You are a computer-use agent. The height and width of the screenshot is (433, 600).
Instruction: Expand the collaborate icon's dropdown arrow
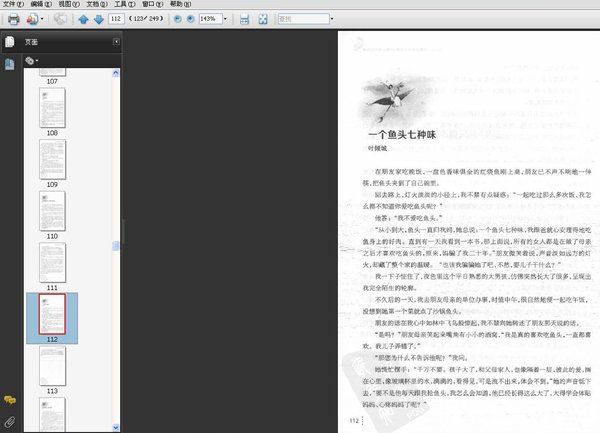tap(42, 19)
